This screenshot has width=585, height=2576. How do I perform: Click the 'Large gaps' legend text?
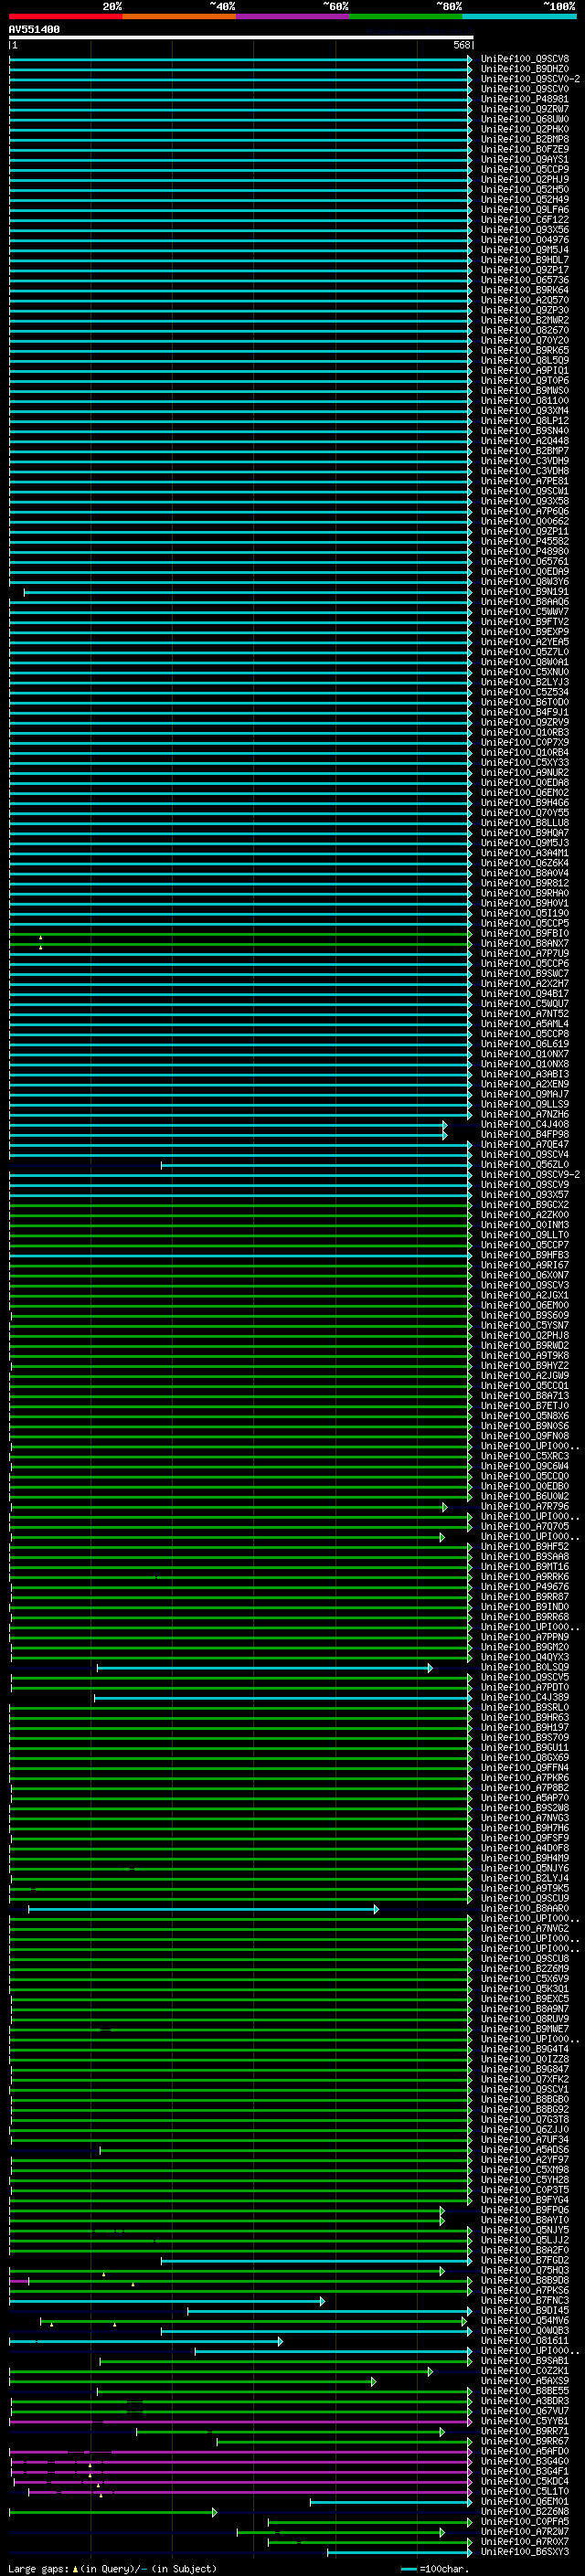(x=38, y=2569)
